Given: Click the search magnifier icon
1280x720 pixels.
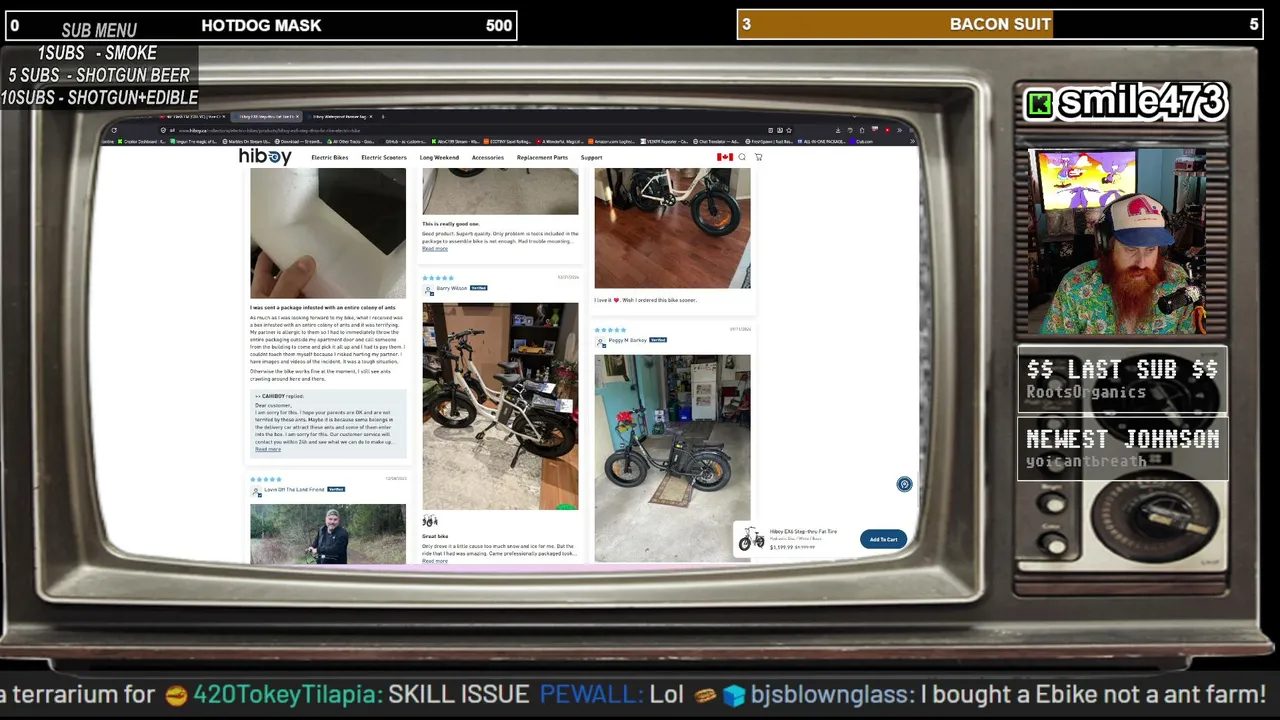Looking at the screenshot, I should pyautogui.click(x=742, y=157).
